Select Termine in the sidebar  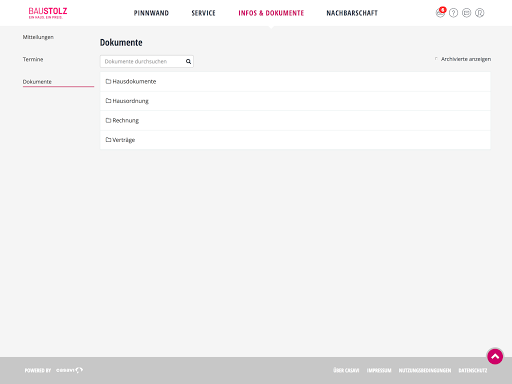coord(33,59)
